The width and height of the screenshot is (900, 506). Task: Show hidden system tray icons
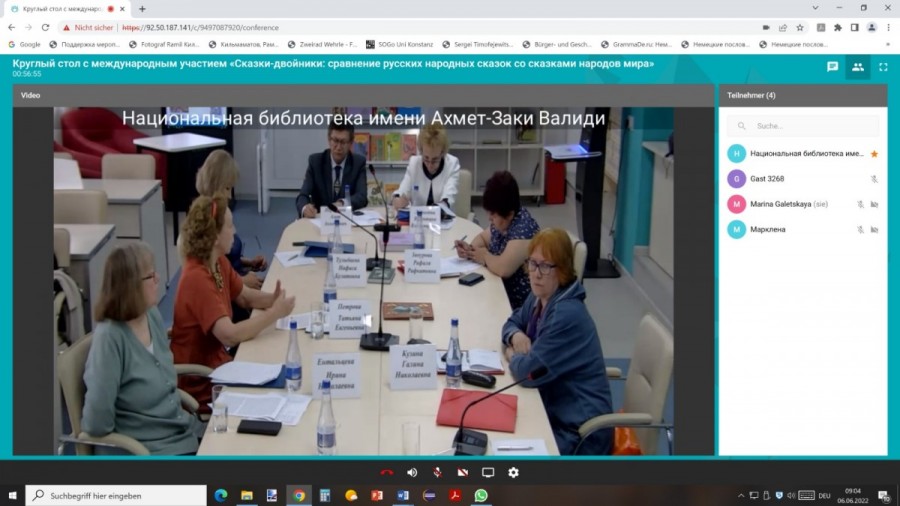pos(740,495)
